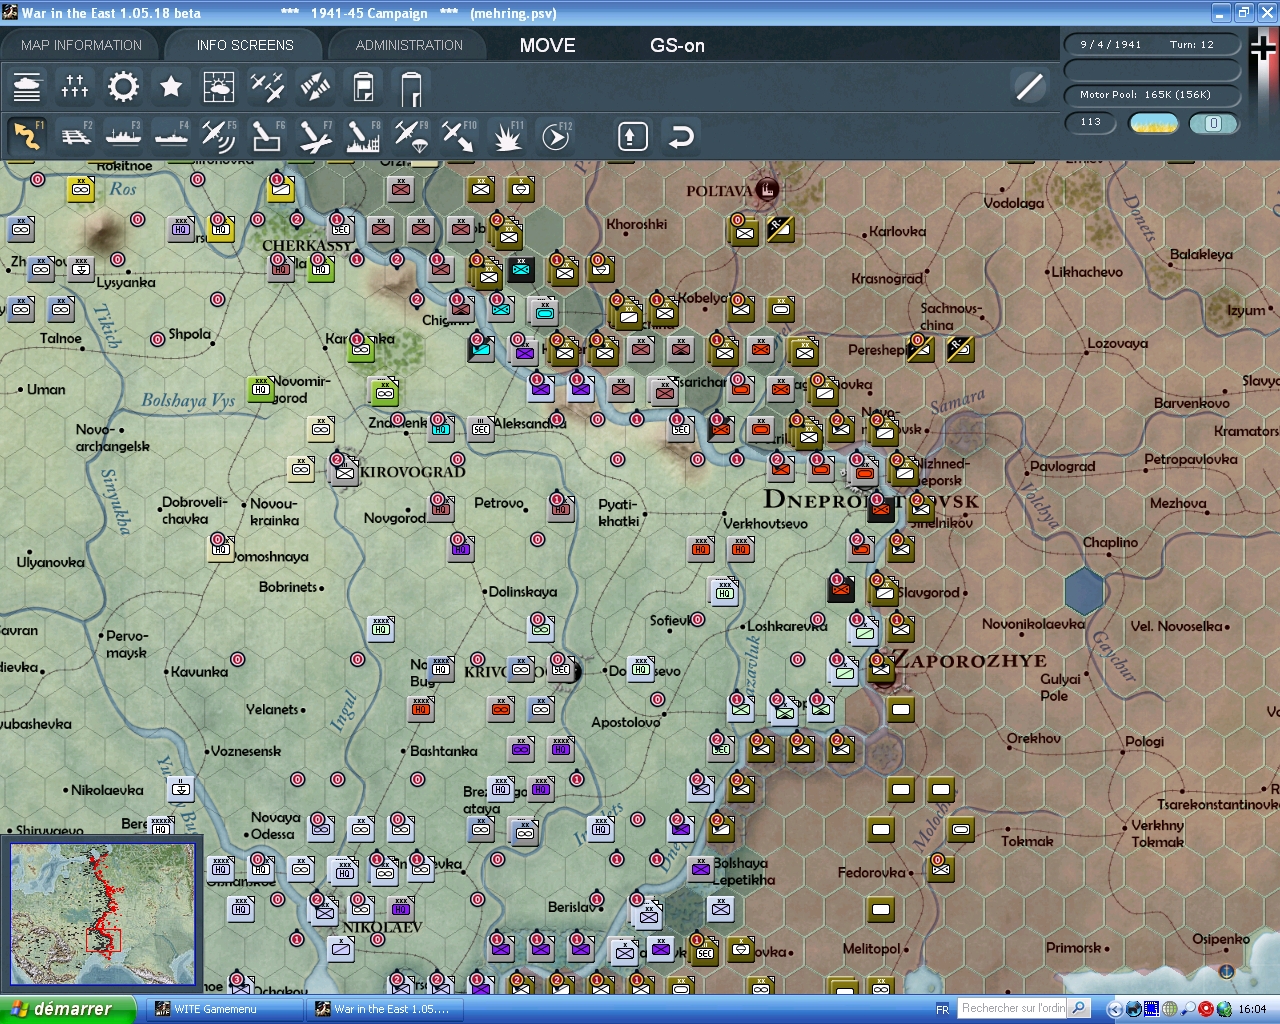Click the Krasnograd town label
Viewport: 1280px width, 1024px height.
pos(887,278)
